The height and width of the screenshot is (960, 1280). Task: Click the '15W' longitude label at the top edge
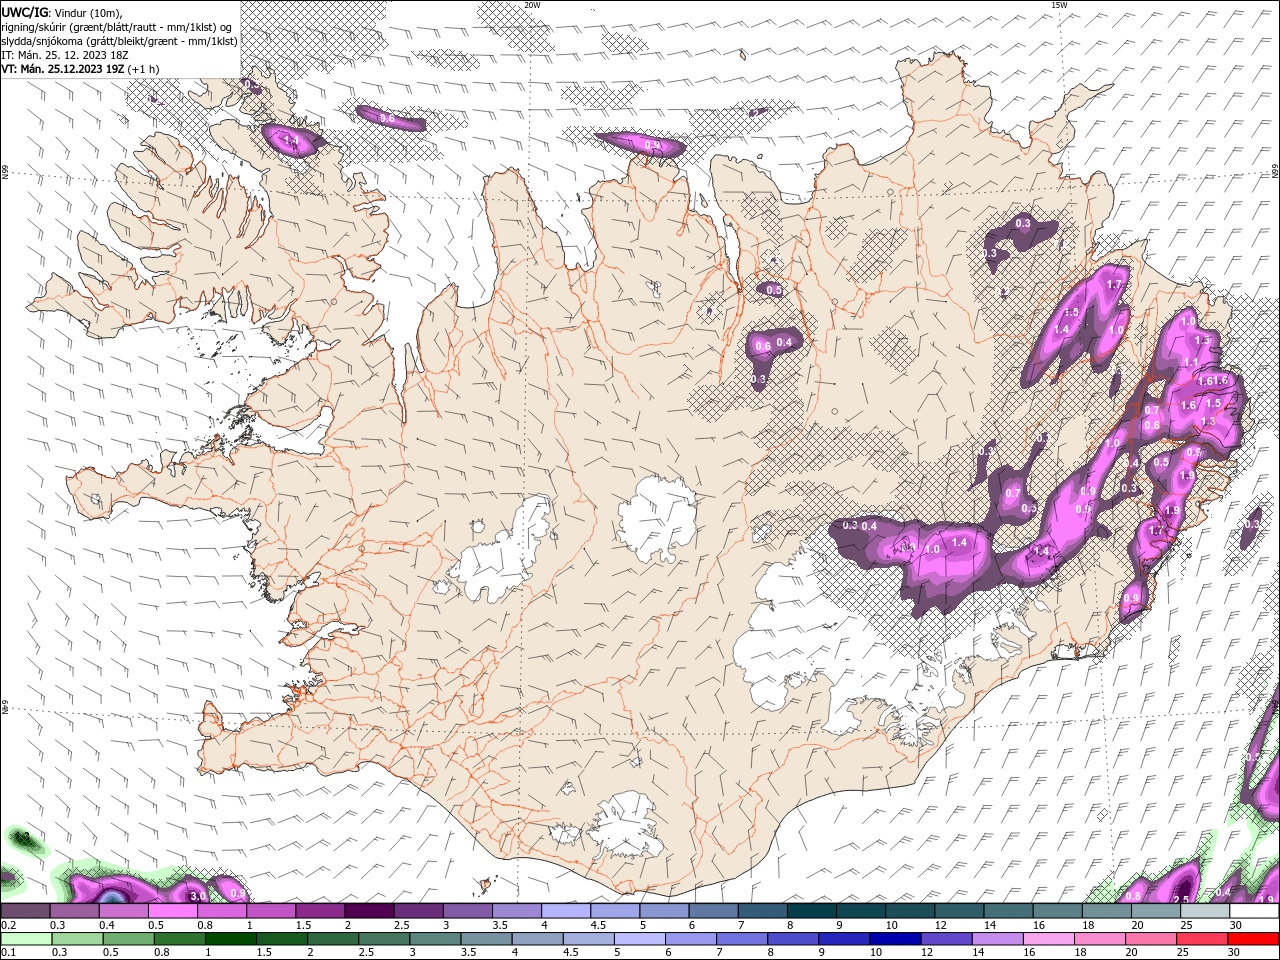[1058, 5]
